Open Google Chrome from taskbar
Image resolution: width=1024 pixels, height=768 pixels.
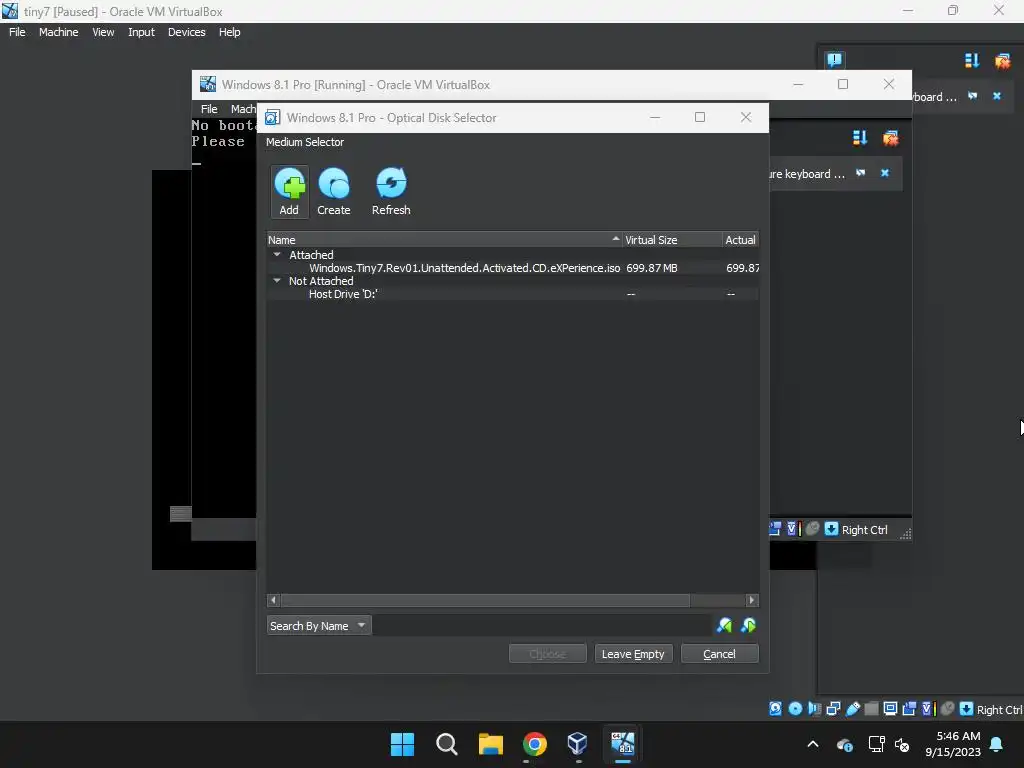534,744
